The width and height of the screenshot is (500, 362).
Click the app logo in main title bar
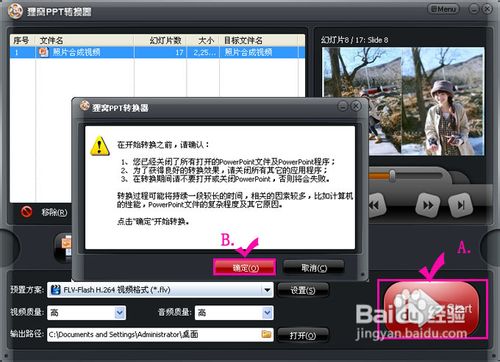point(15,11)
